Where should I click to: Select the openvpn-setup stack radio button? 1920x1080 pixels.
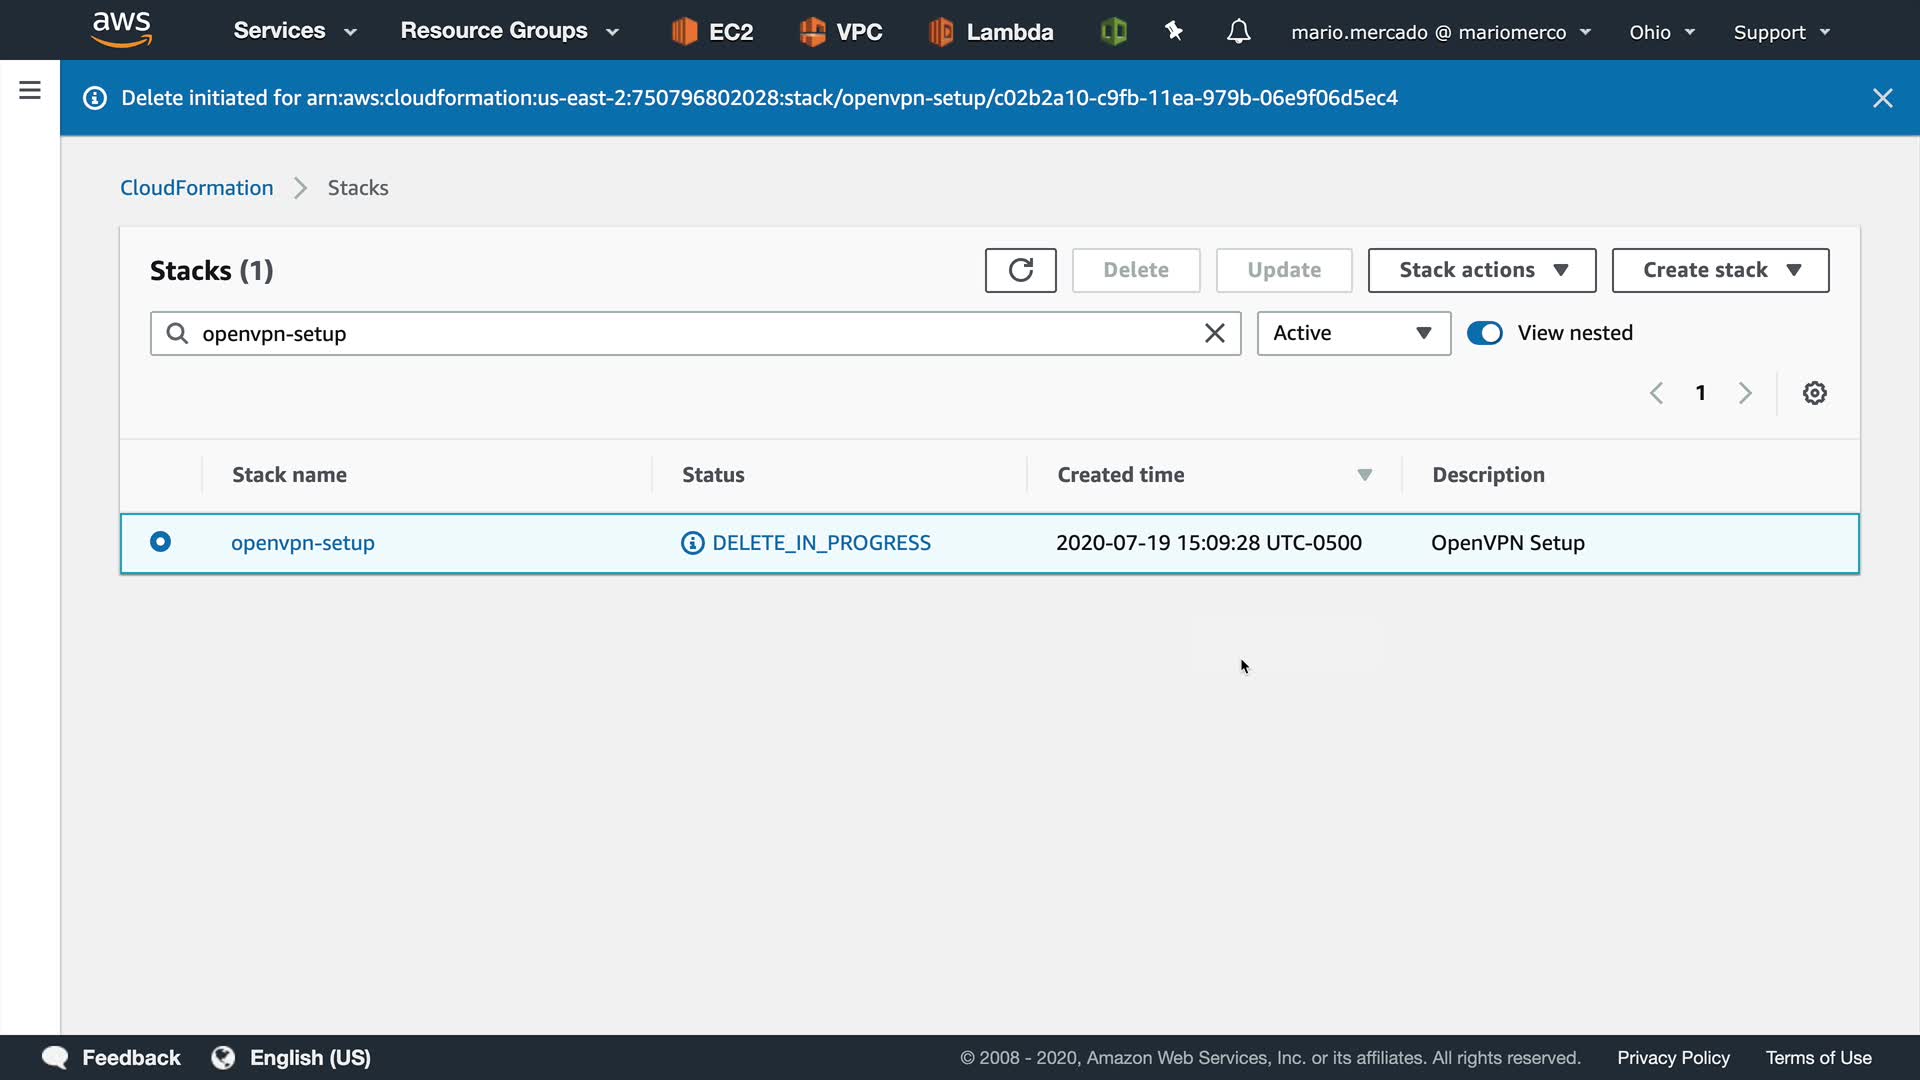pyautogui.click(x=160, y=542)
